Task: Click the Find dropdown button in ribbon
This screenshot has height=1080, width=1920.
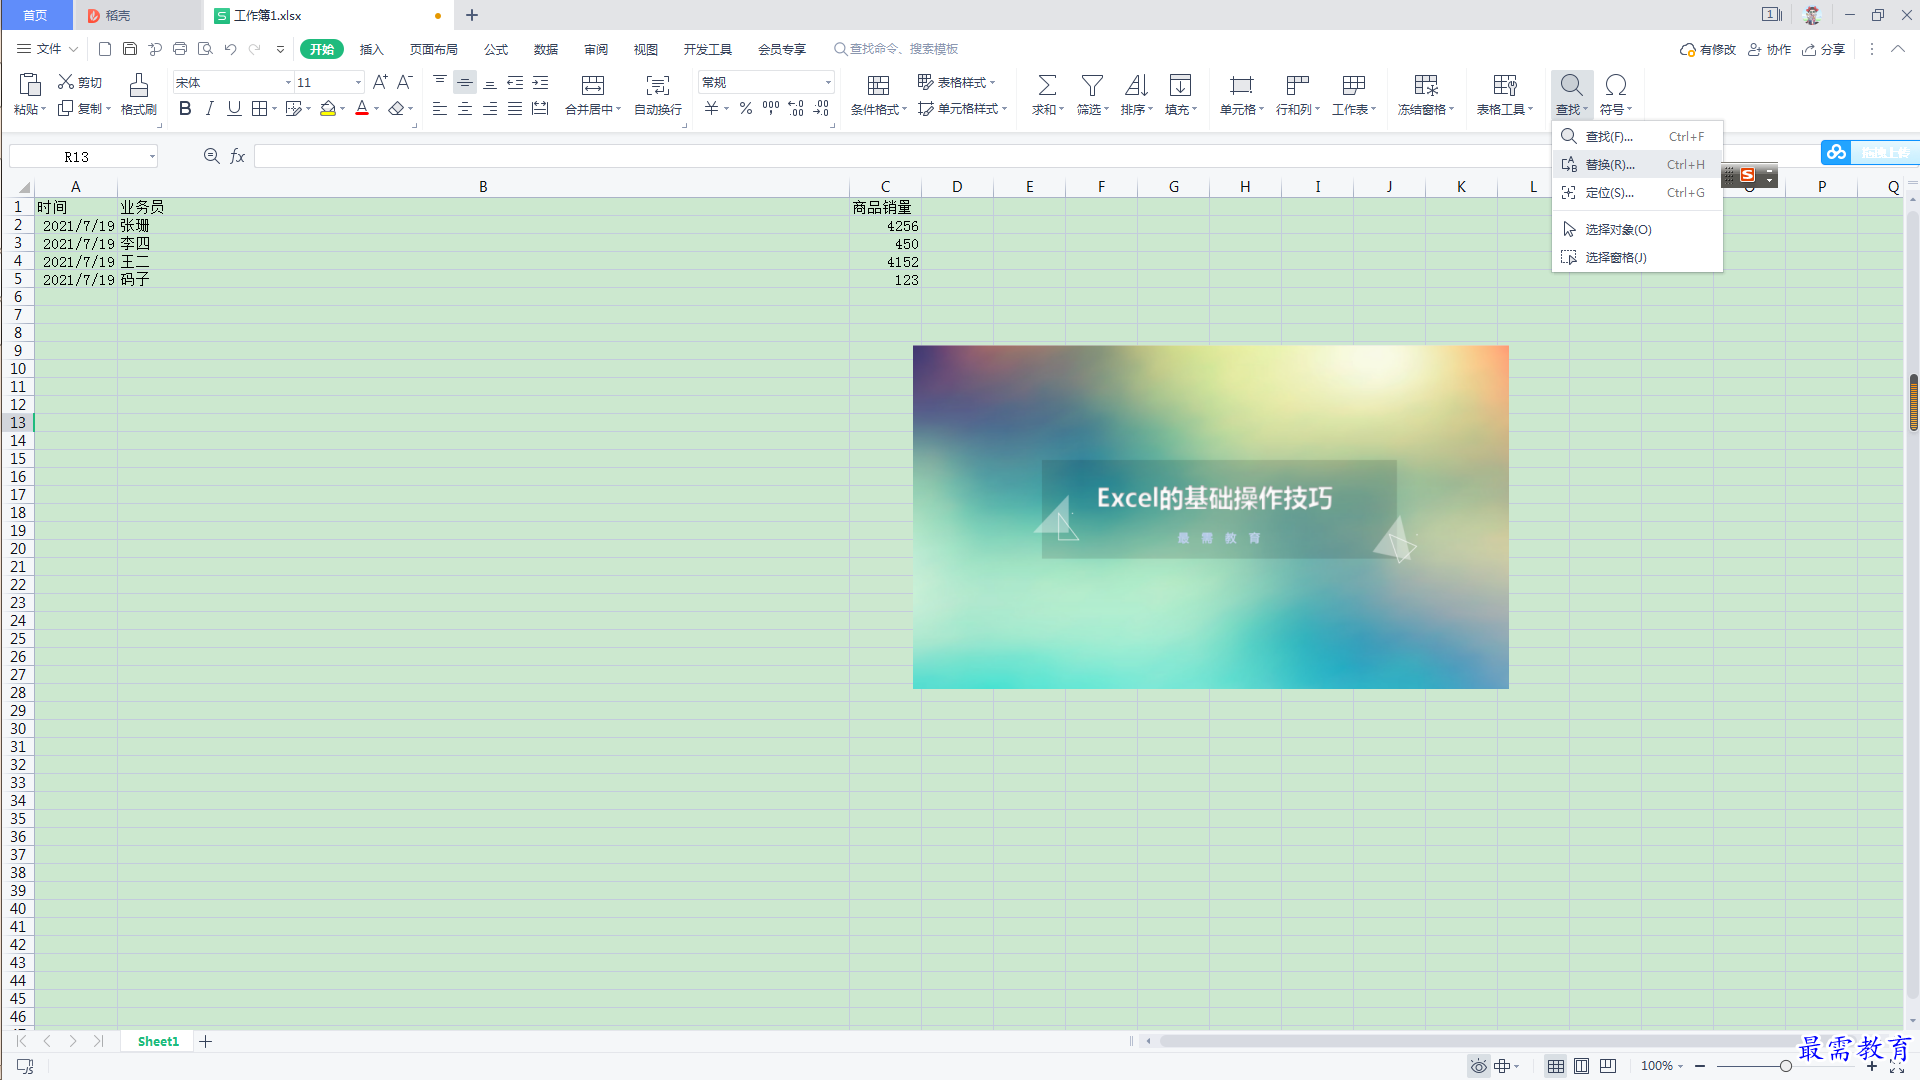Action: click(1571, 95)
